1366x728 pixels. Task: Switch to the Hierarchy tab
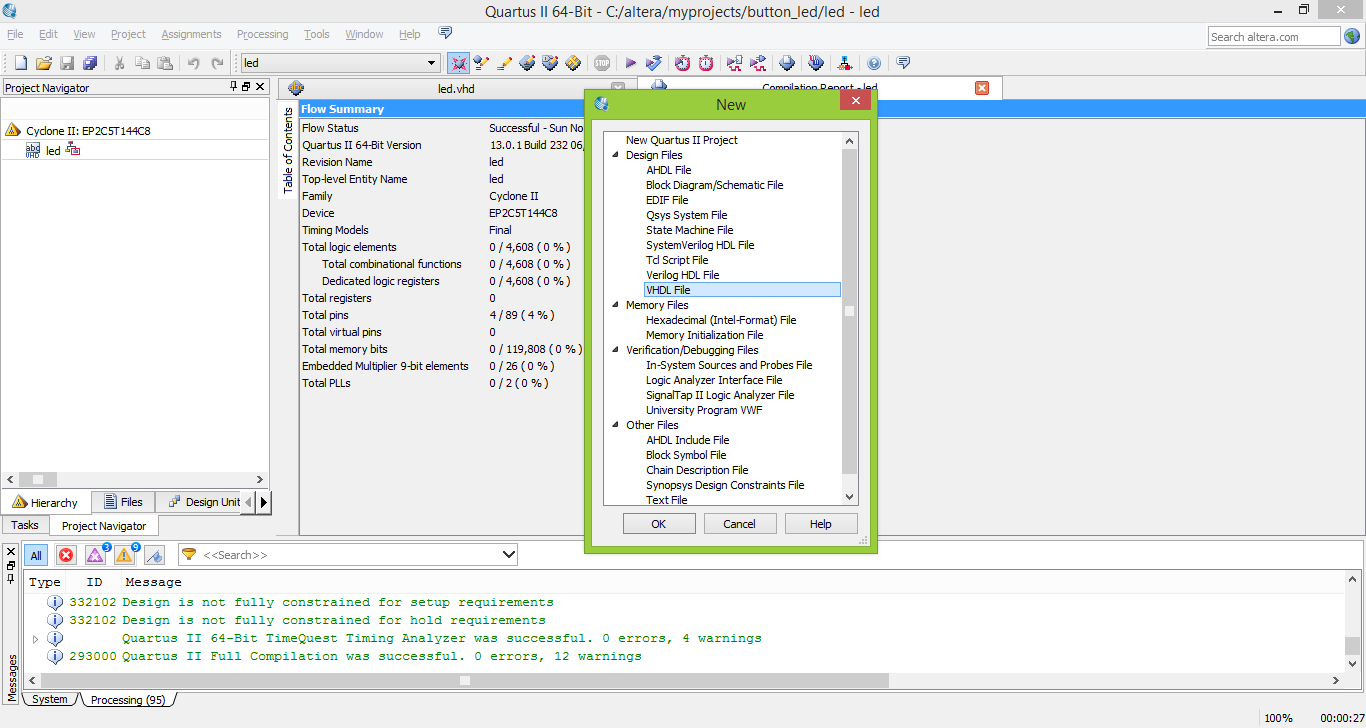[x=45, y=502]
